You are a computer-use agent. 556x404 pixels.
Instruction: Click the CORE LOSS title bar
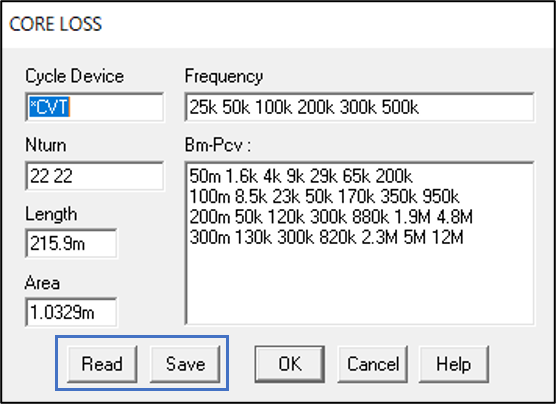coord(278,24)
